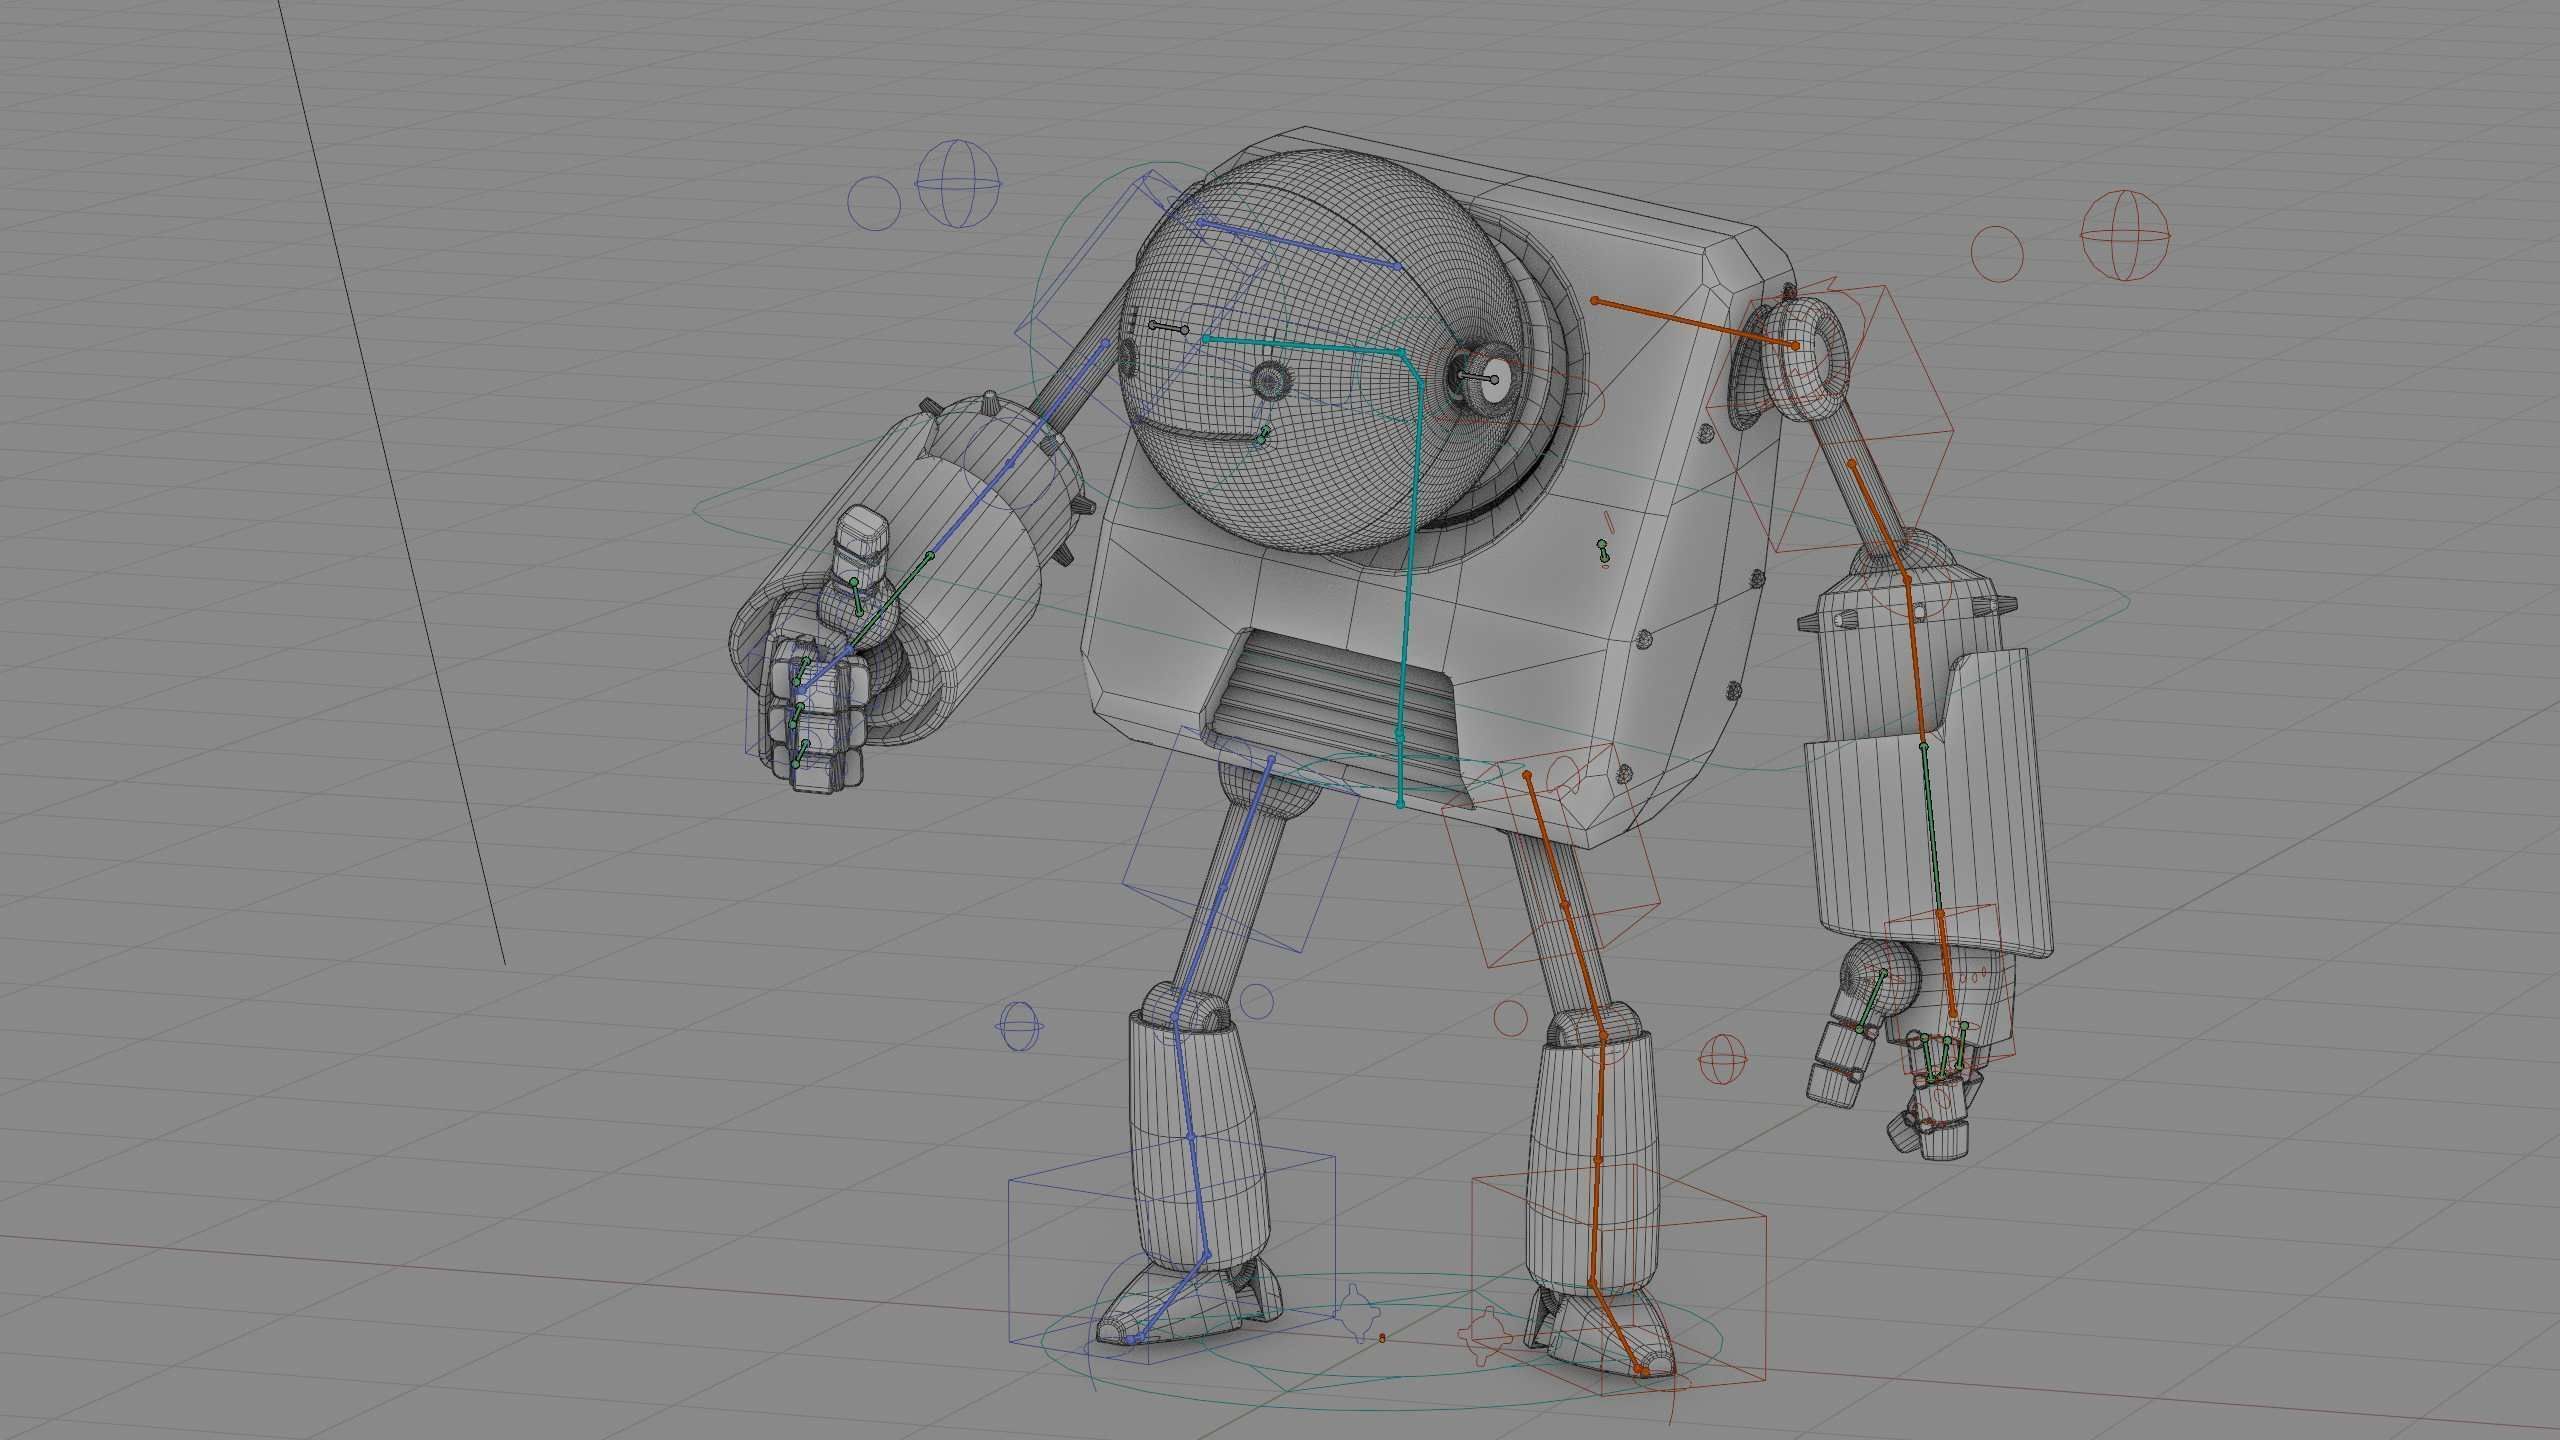Select the red box foot control
This screenshot has width=2560, height=1440.
tap(1618, 1278)
